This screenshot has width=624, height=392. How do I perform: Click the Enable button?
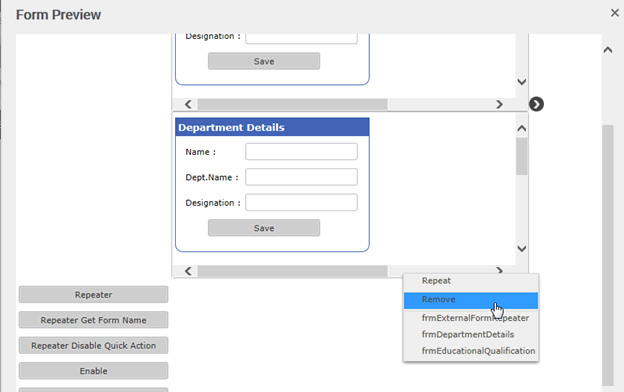[94, 371]
